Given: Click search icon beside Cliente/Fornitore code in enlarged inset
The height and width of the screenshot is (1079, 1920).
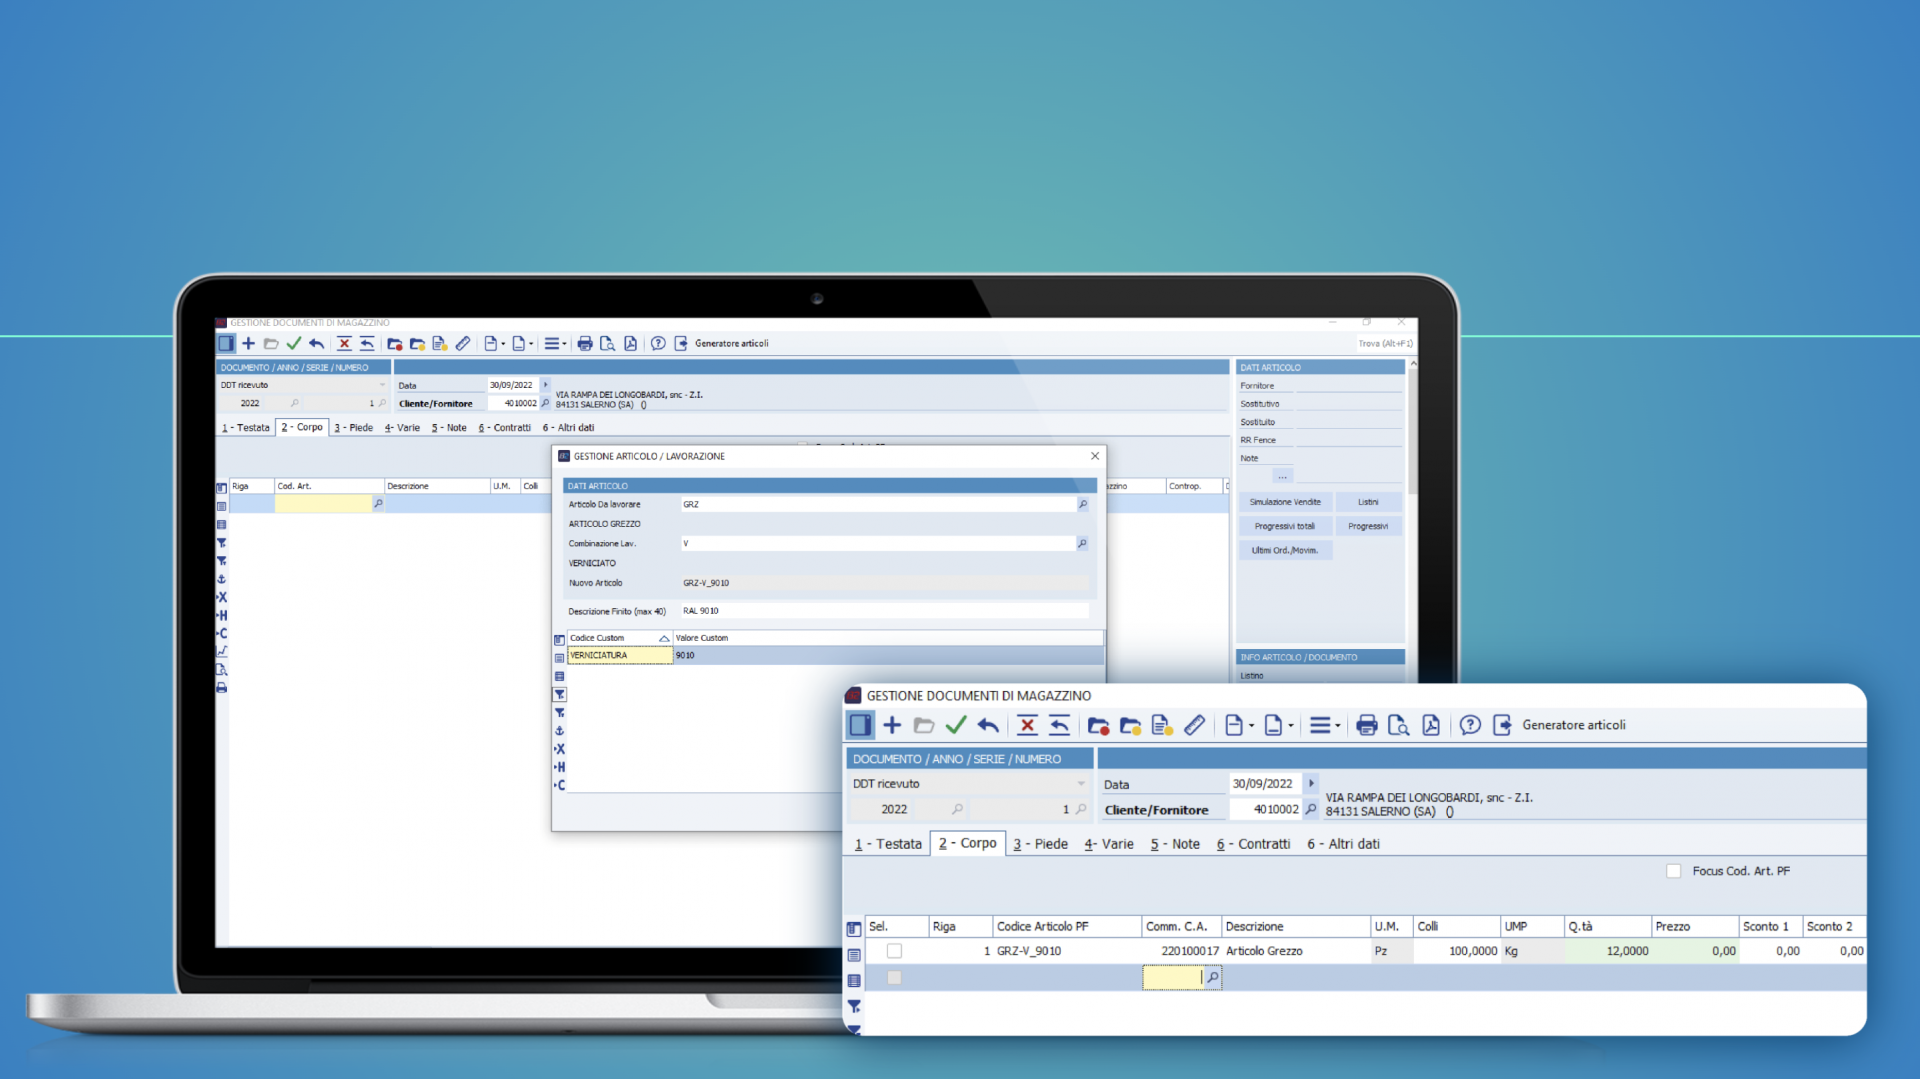Looking at the screenshot, I should coord(1311,809).
